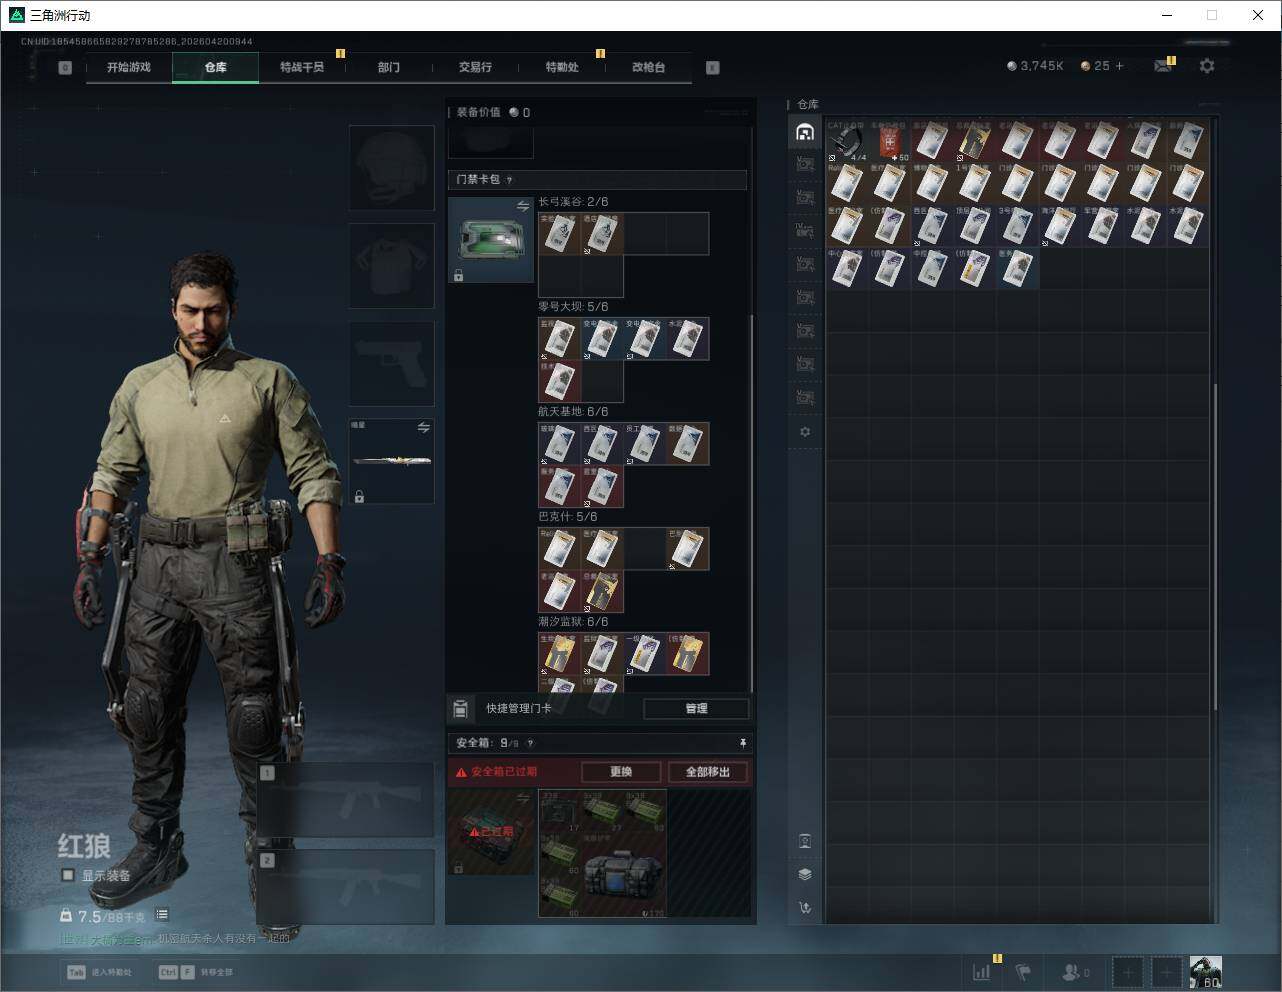Click the 3,745K currency balance
1282x992 pixels.
(1035, 66)
